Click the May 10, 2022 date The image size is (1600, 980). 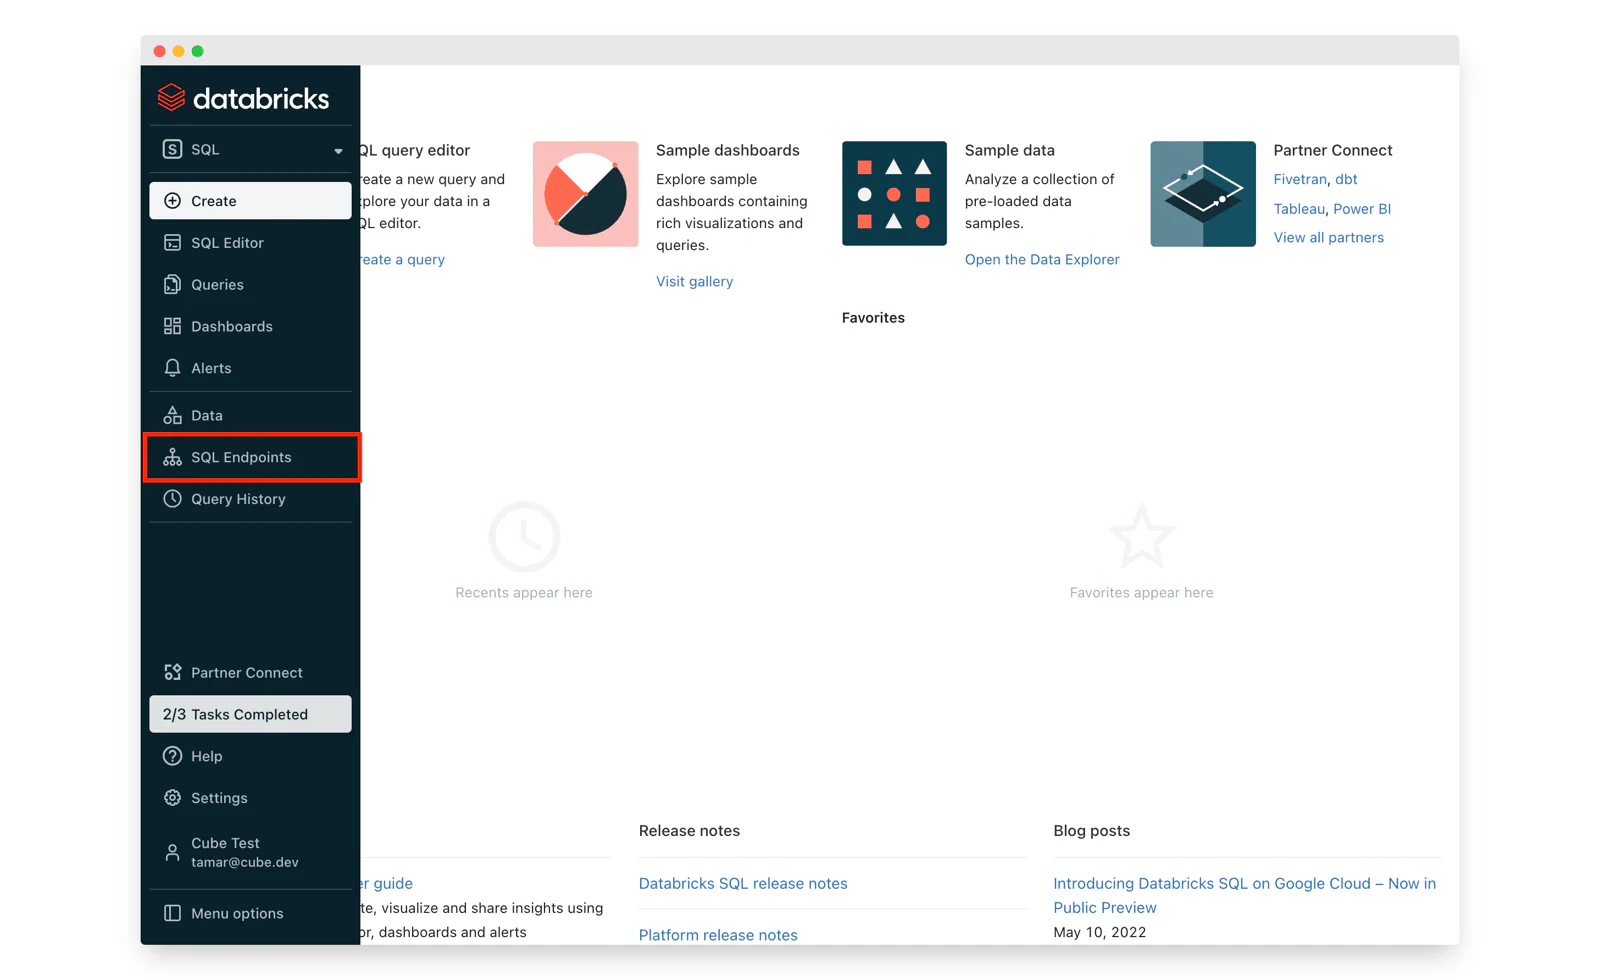1099,932
